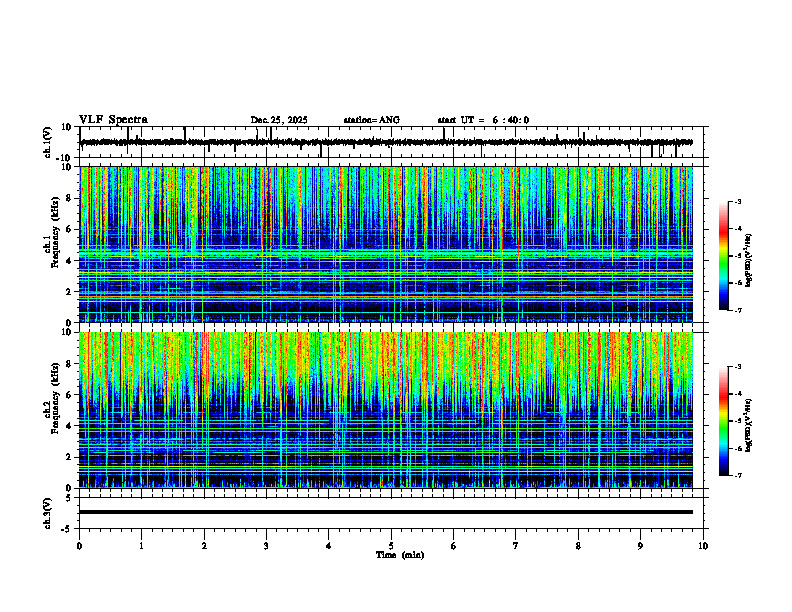Click the "start UT = 6:40:0" label

(483, 120)
